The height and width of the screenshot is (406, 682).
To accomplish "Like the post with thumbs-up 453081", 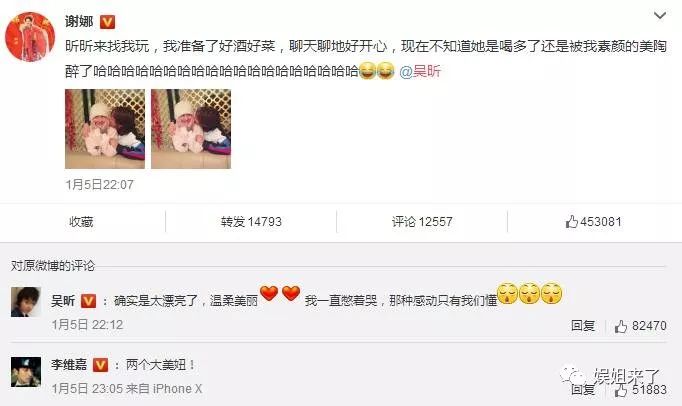I will 593,222.
